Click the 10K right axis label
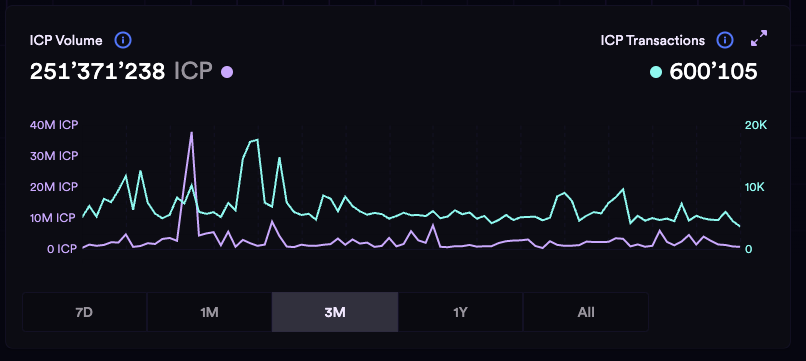 (x=755, y=187)
